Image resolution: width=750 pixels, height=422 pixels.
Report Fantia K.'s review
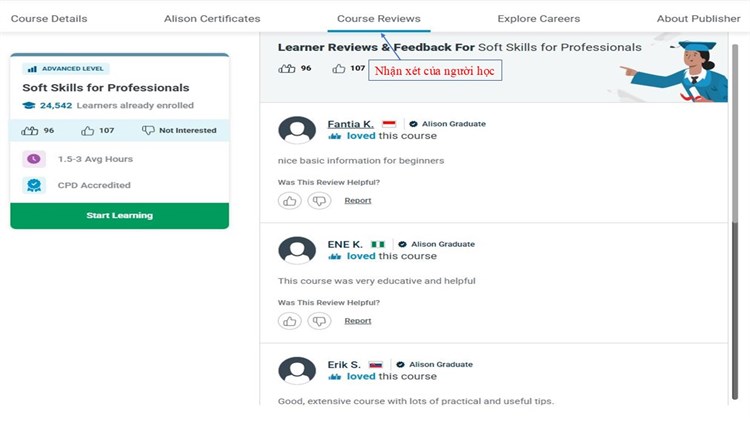tap(358, 200)
